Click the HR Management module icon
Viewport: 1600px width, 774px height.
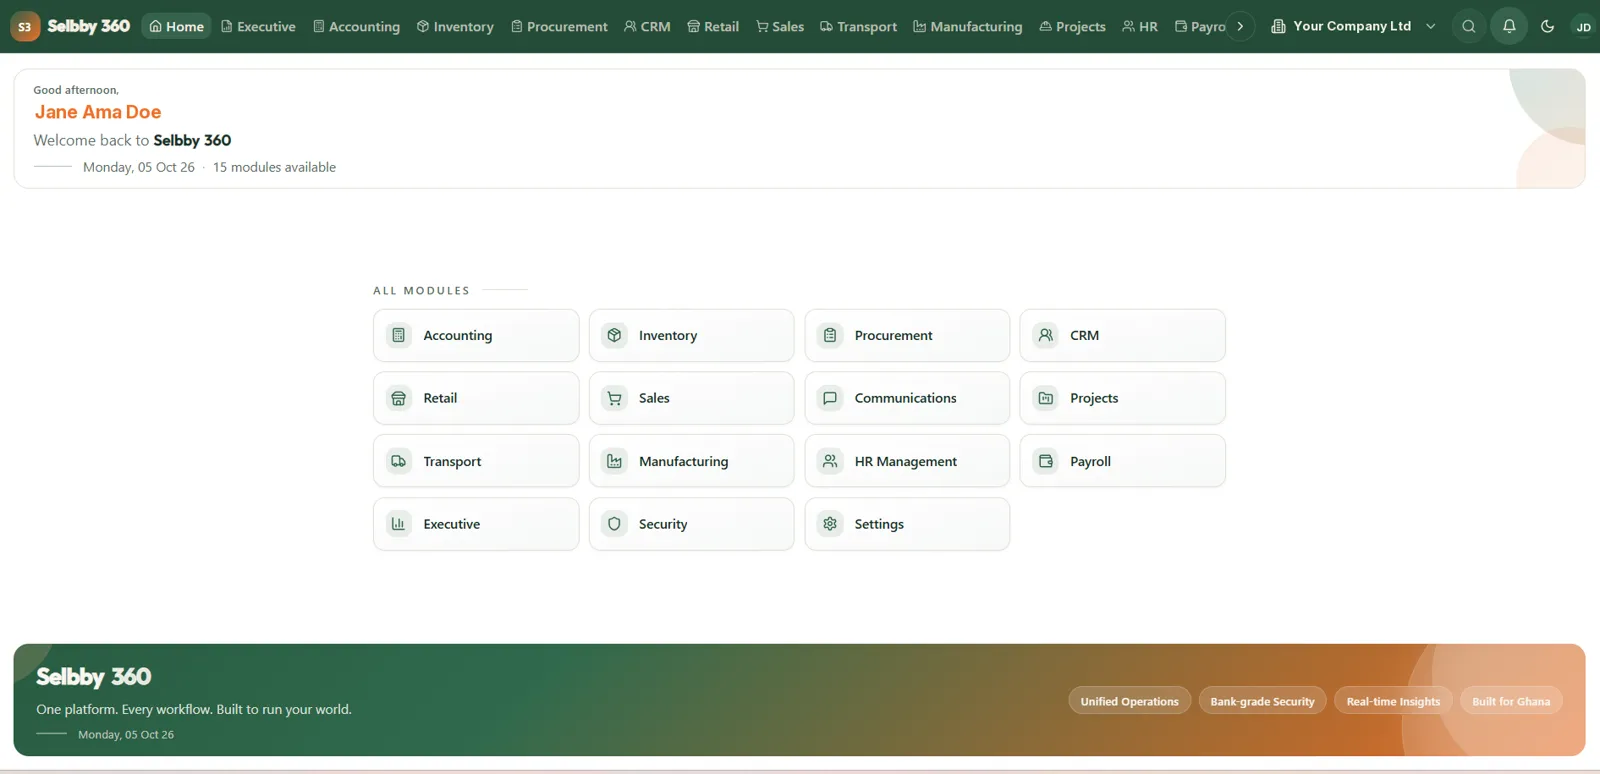(x=830, y=461)
